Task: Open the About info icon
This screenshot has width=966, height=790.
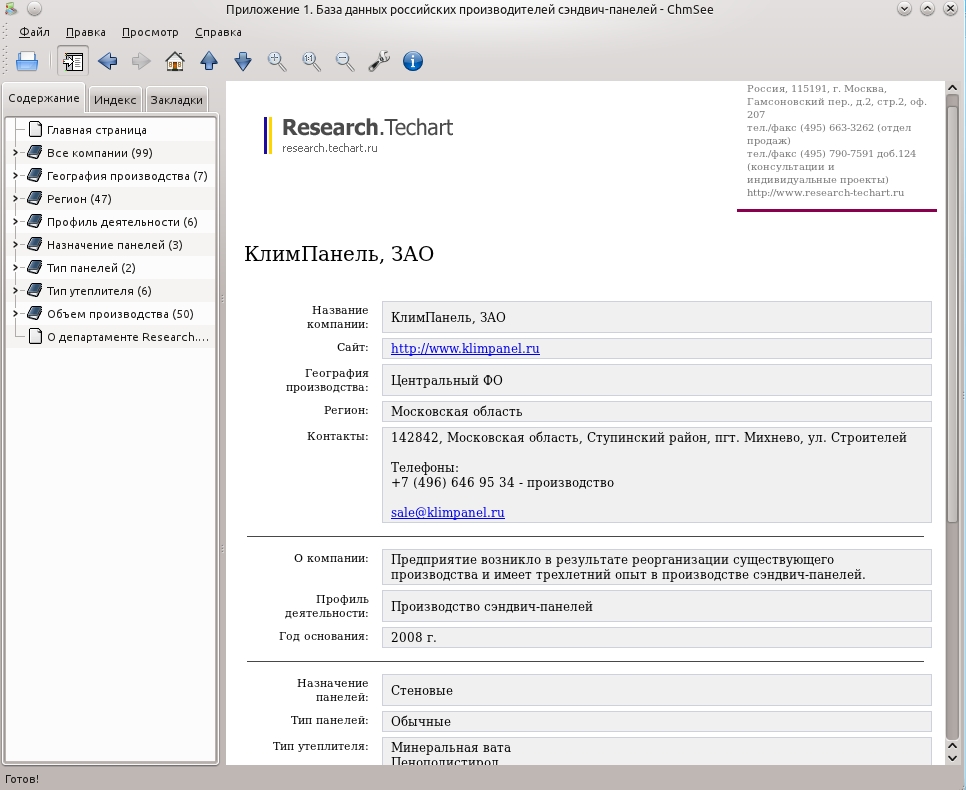Action: (413, 61)
